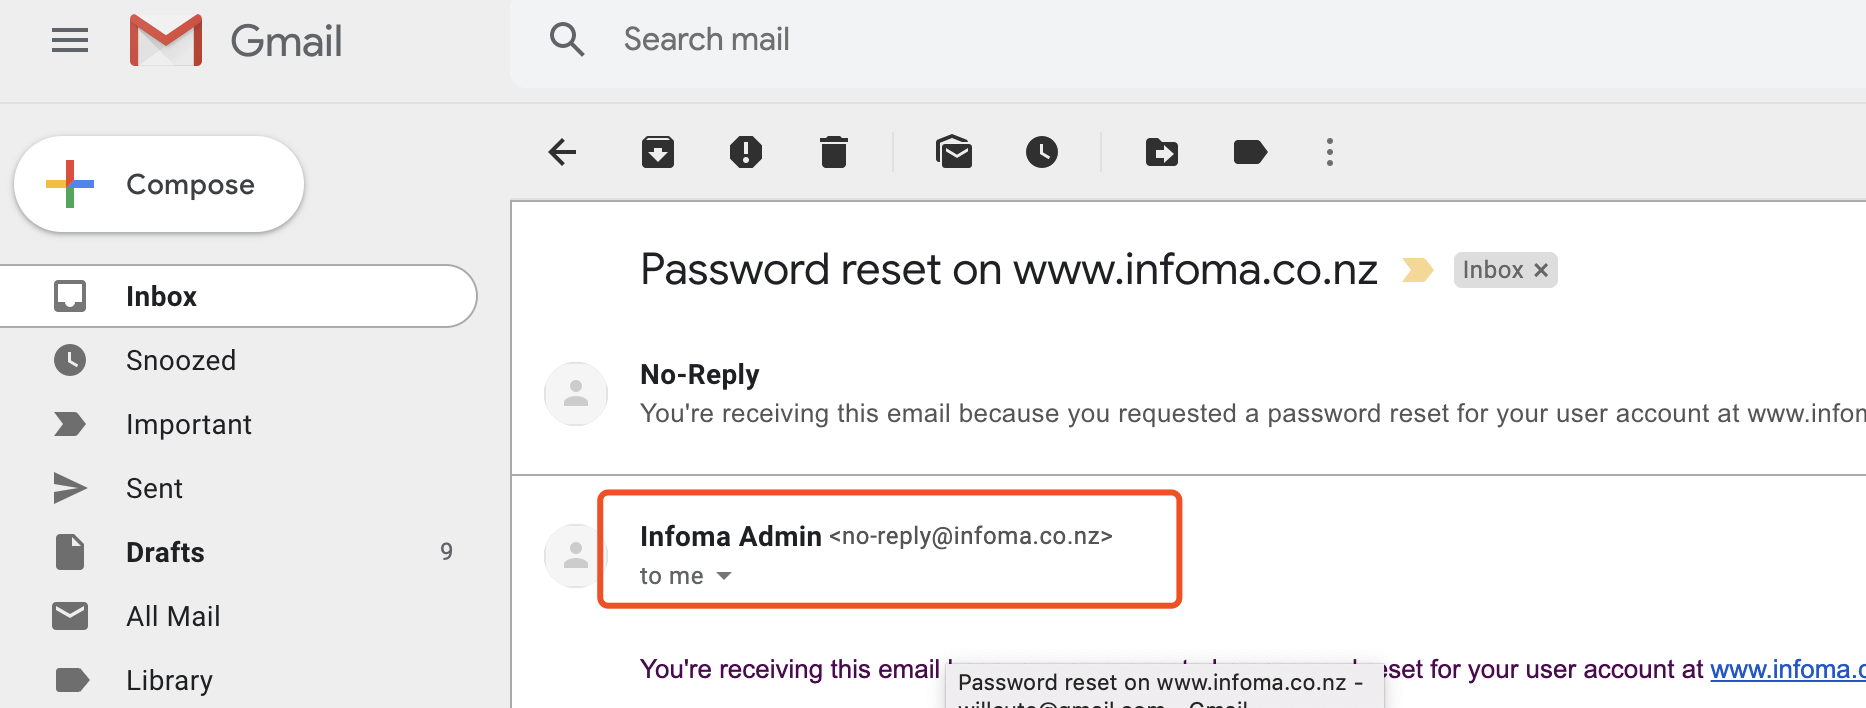Open the main hamburger menu

pyautogui.click(x=70, y=40)
